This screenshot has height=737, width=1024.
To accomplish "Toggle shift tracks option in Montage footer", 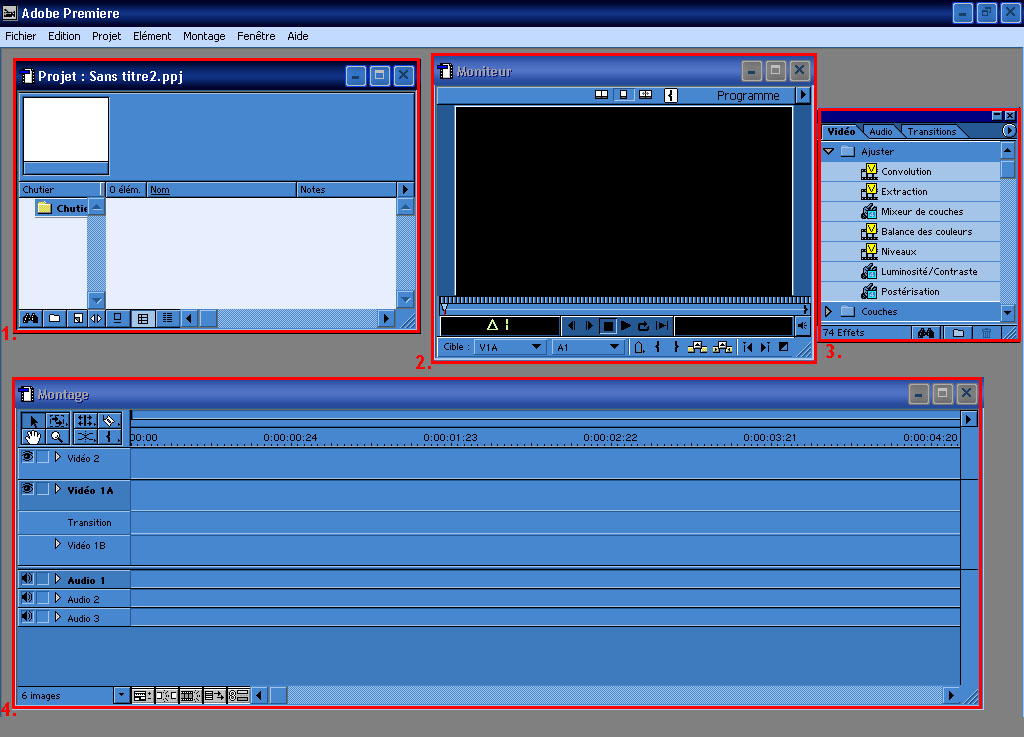I will click(x=214, y=696).
